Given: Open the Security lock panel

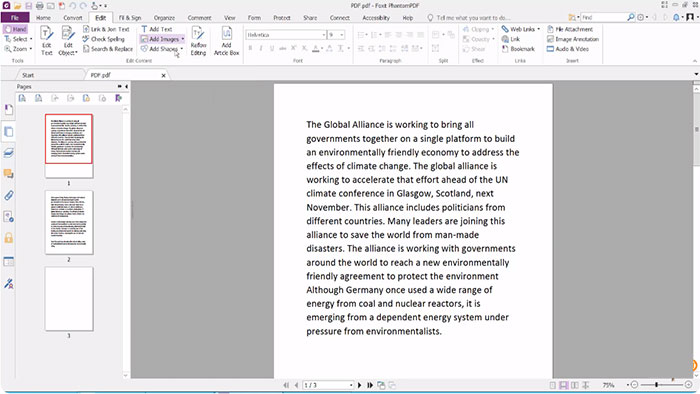Looking at the screenshot, I should tap(8, 238).
